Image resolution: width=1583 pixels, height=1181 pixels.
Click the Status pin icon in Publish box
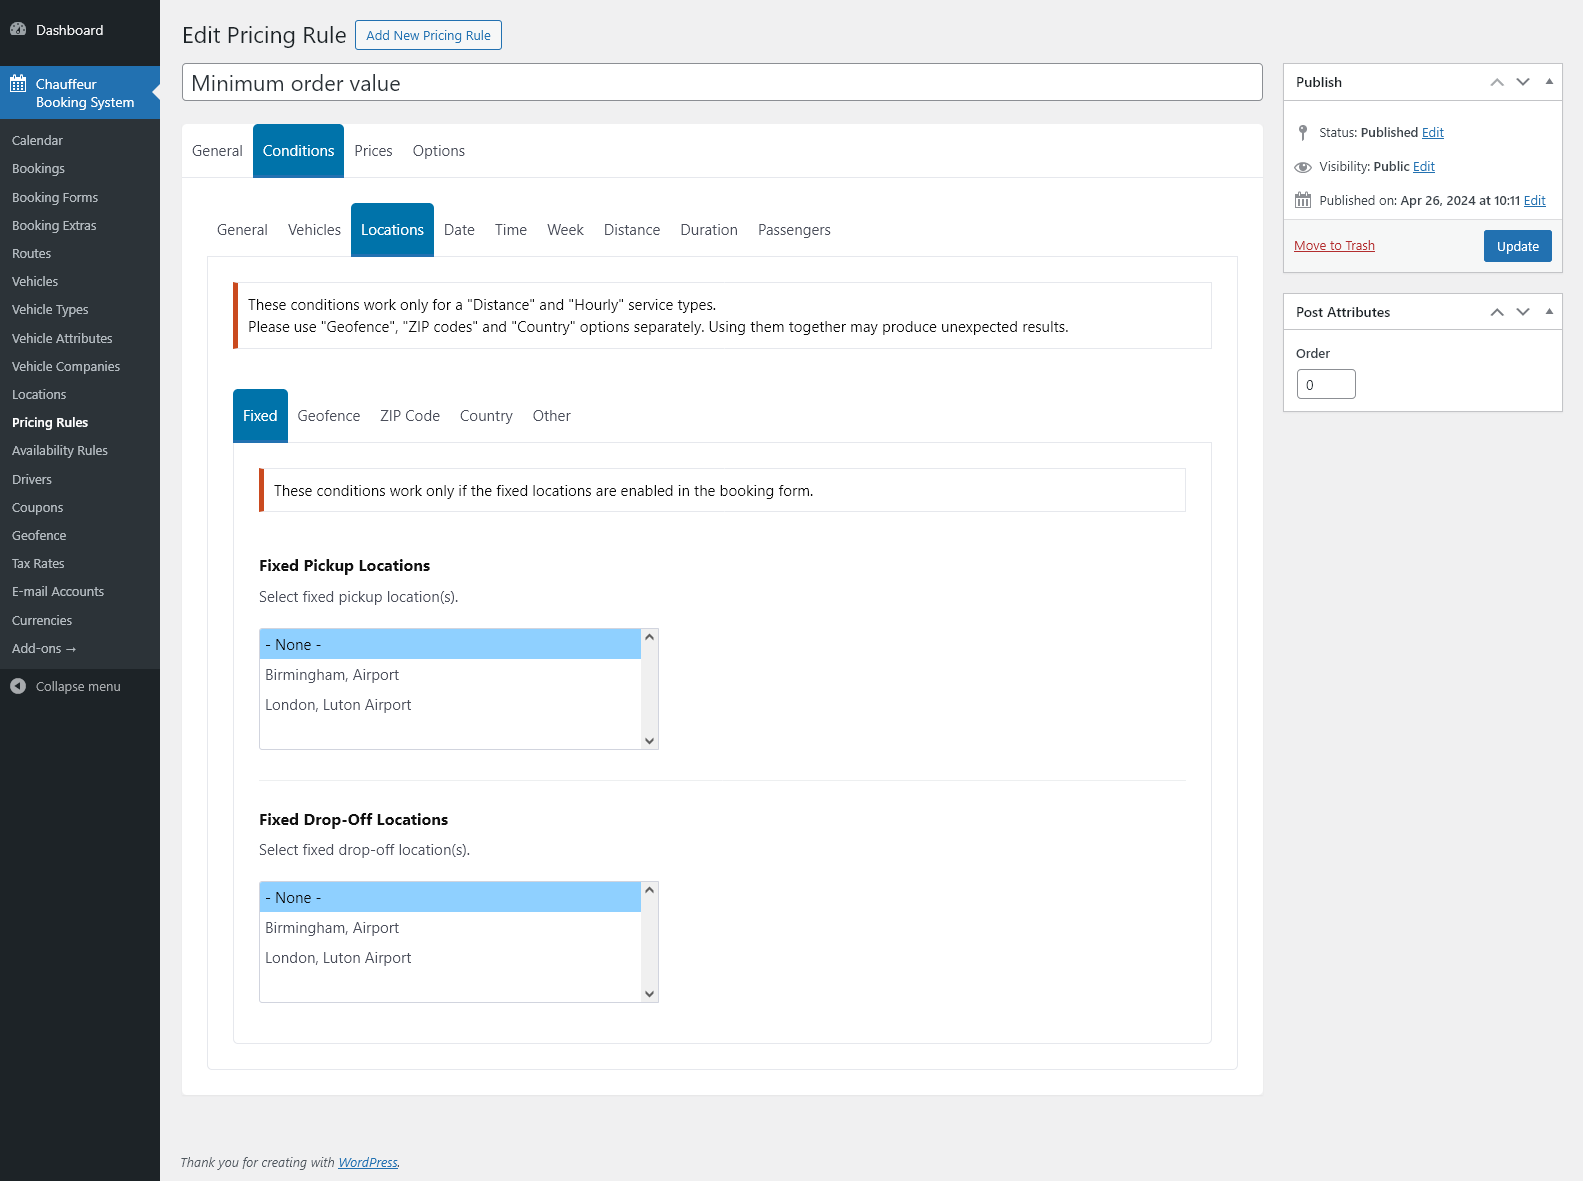(x=1303, y=132)
